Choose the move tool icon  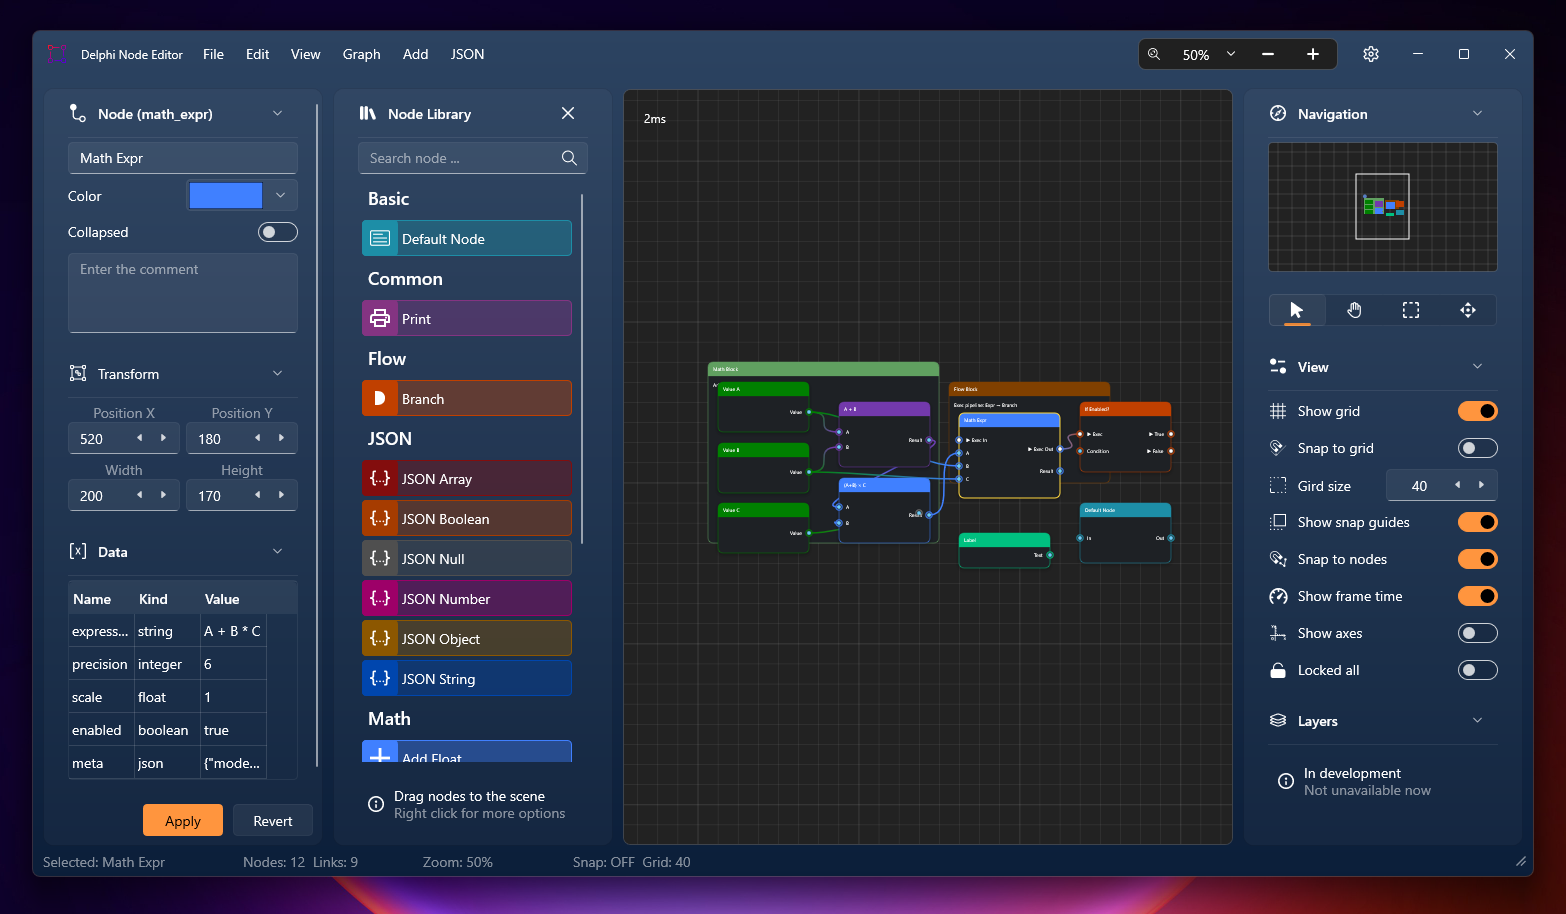[x=1468, y=310]
